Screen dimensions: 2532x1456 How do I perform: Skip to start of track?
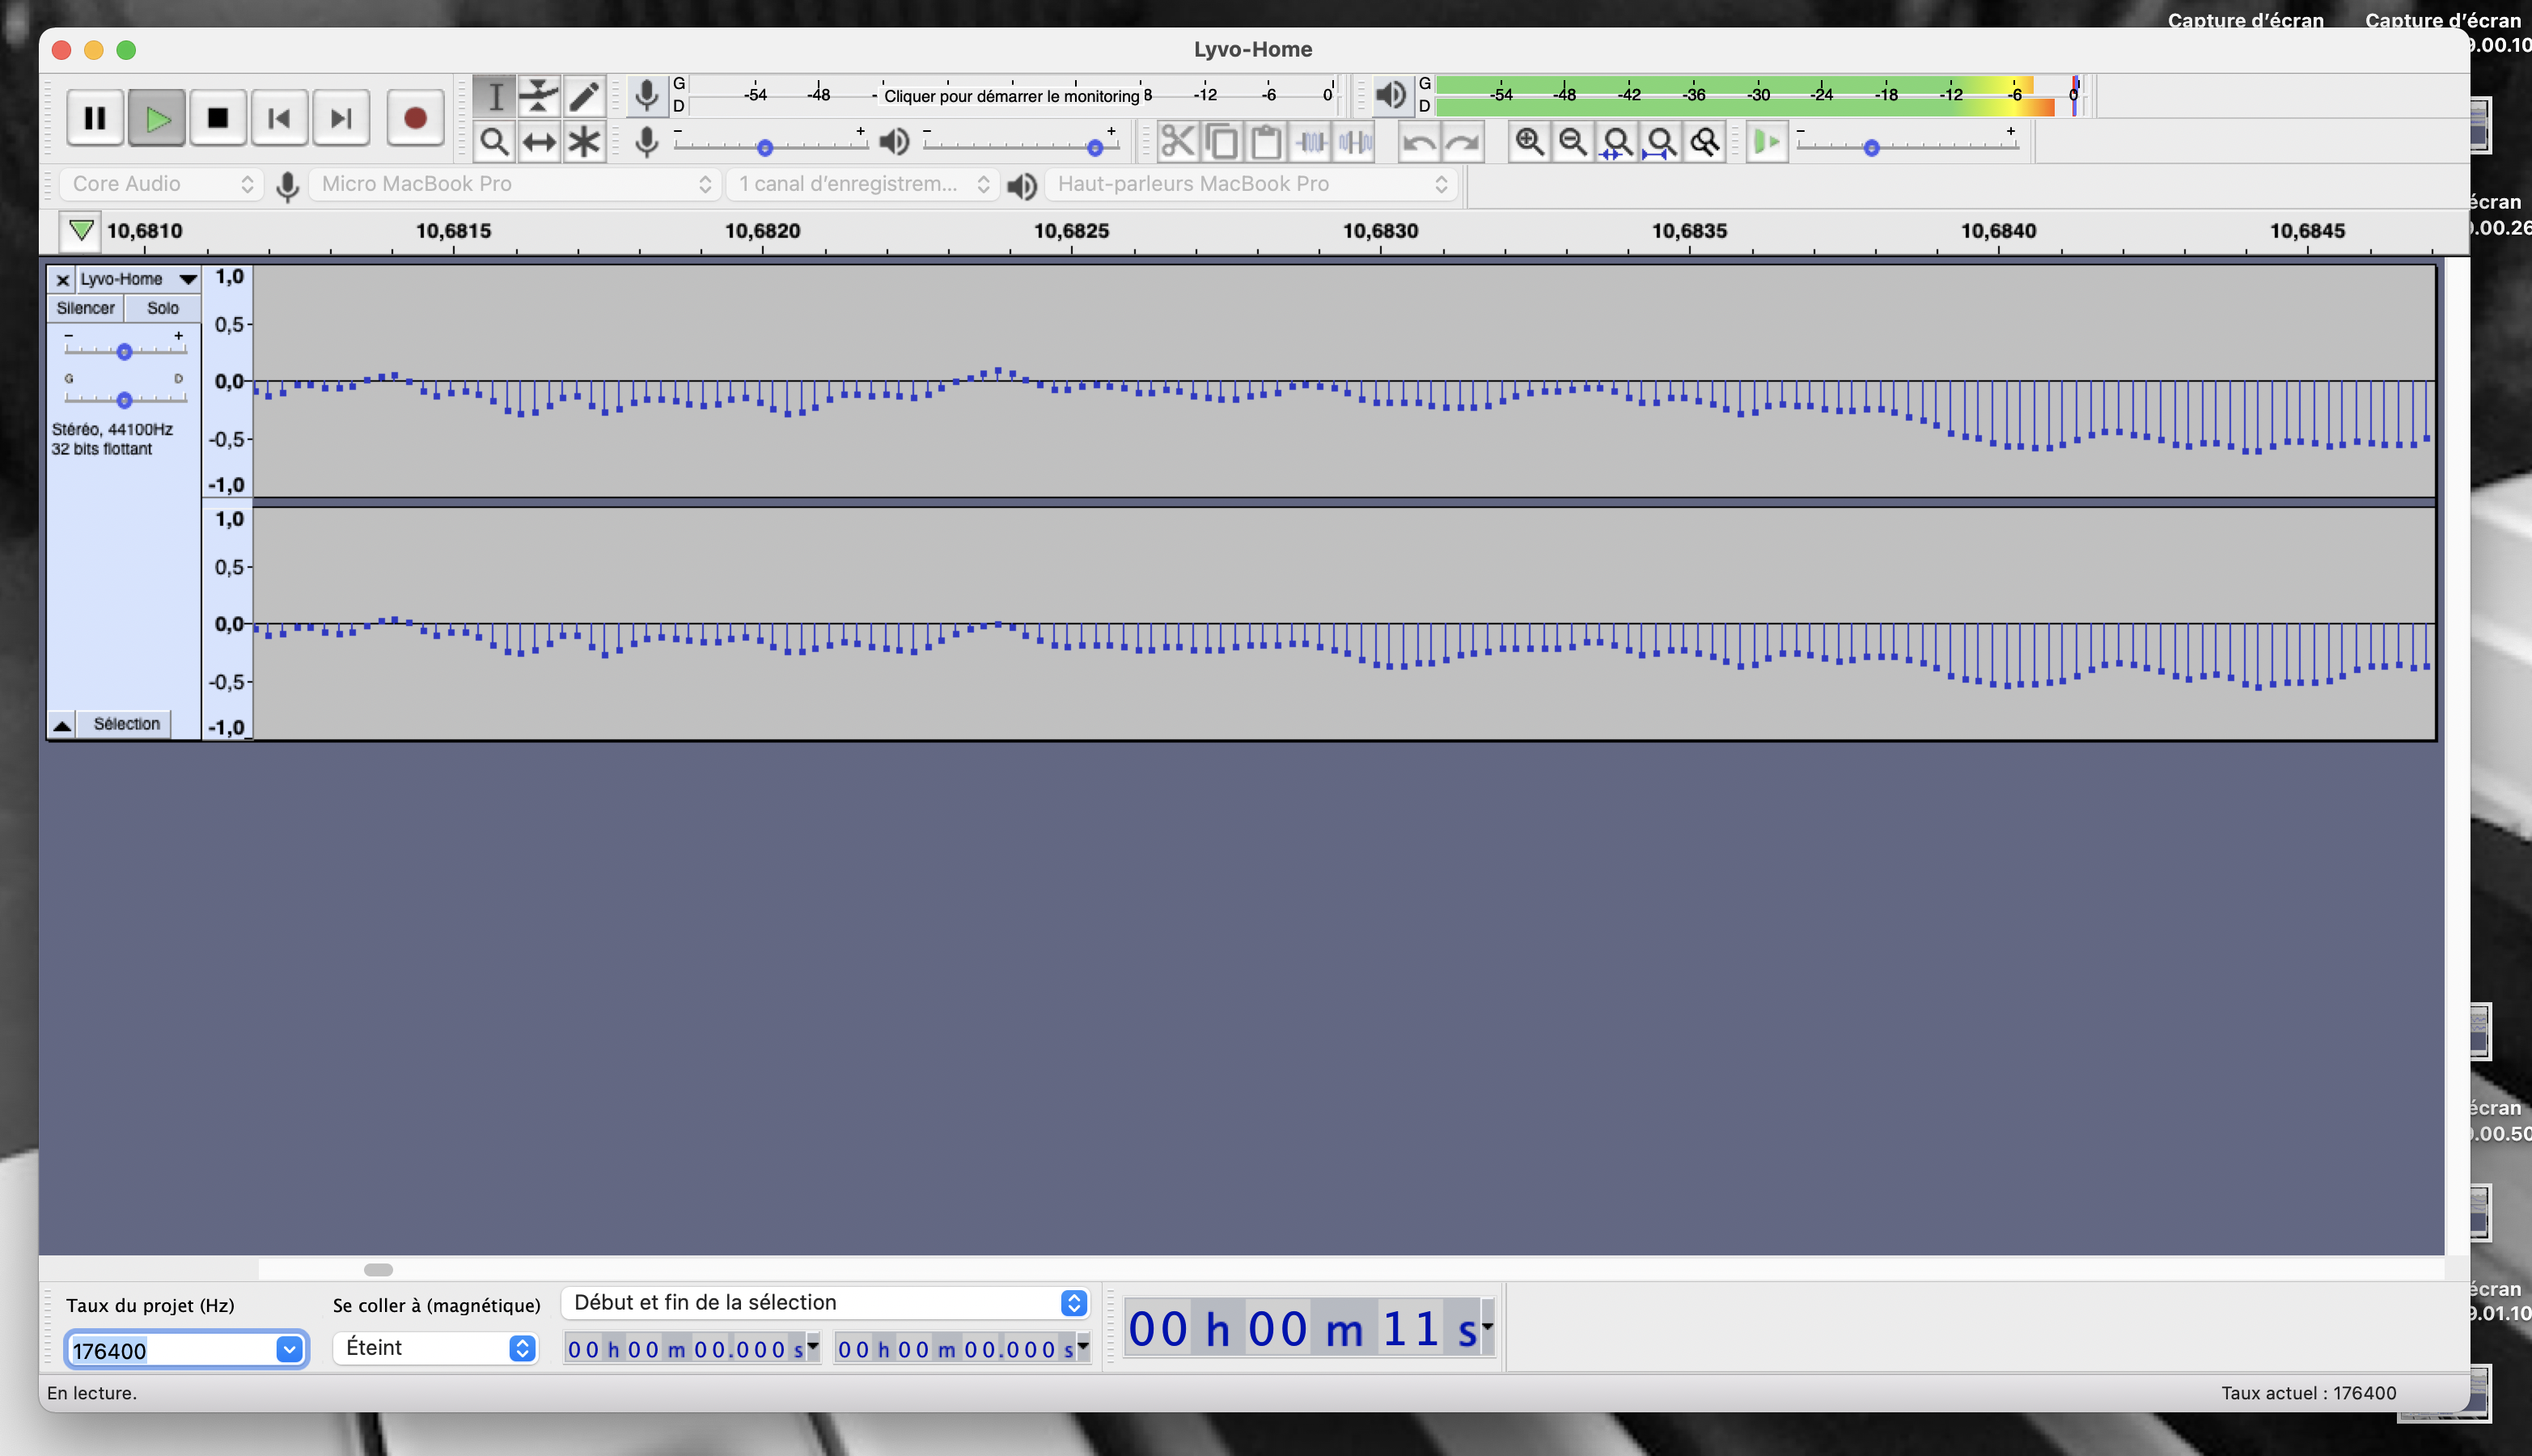[280, 118]
